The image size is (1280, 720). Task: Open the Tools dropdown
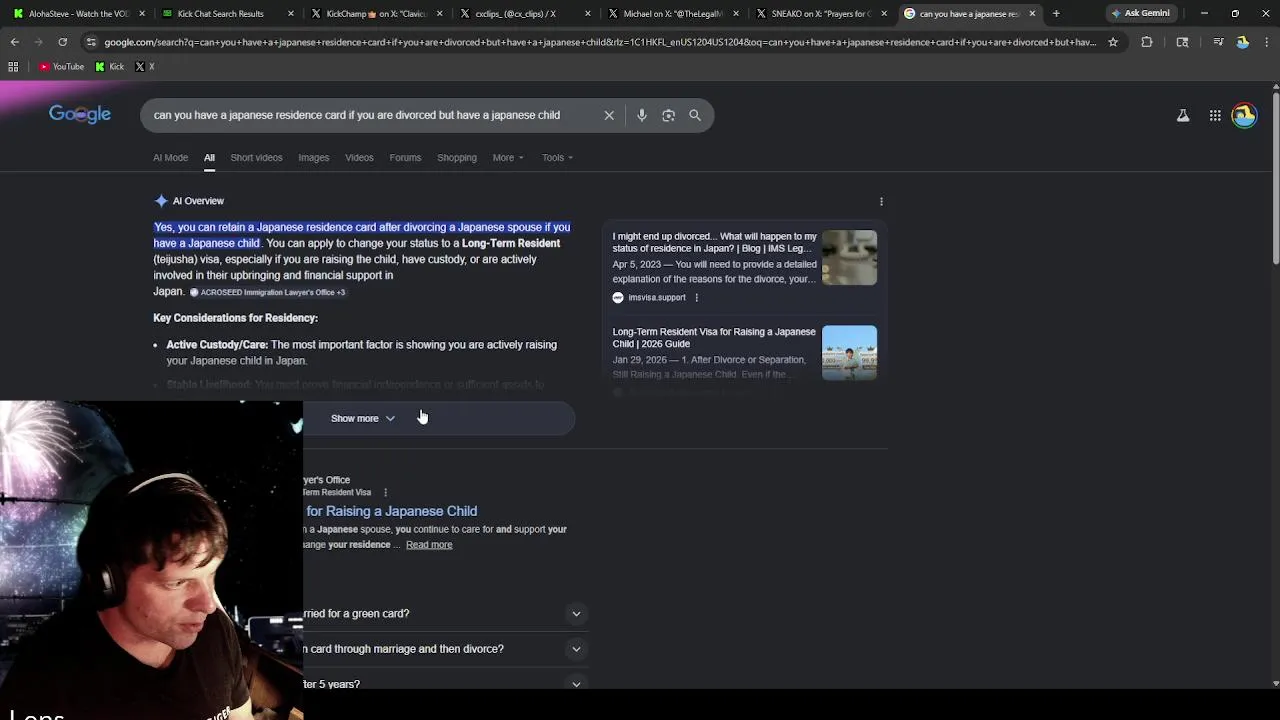(x=558, y=157)
